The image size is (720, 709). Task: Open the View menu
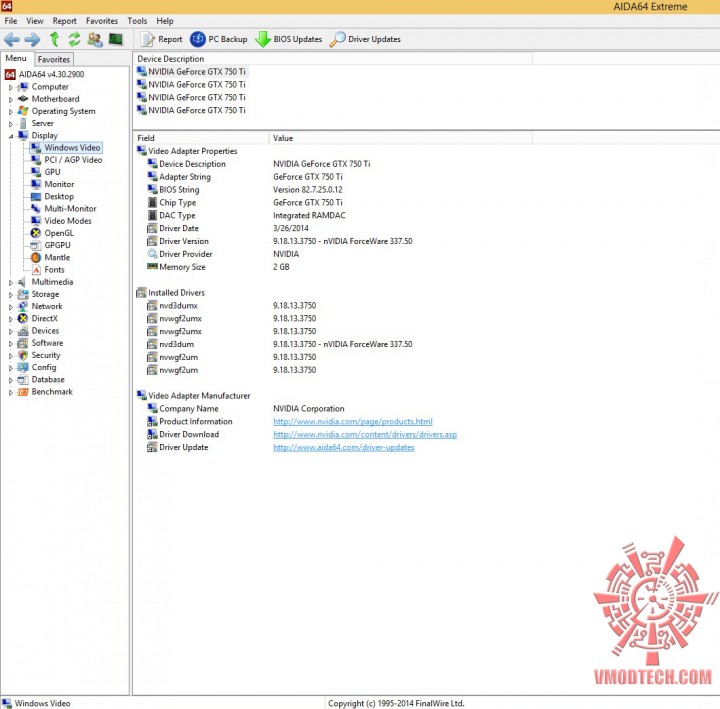click(x=34, y=21)
